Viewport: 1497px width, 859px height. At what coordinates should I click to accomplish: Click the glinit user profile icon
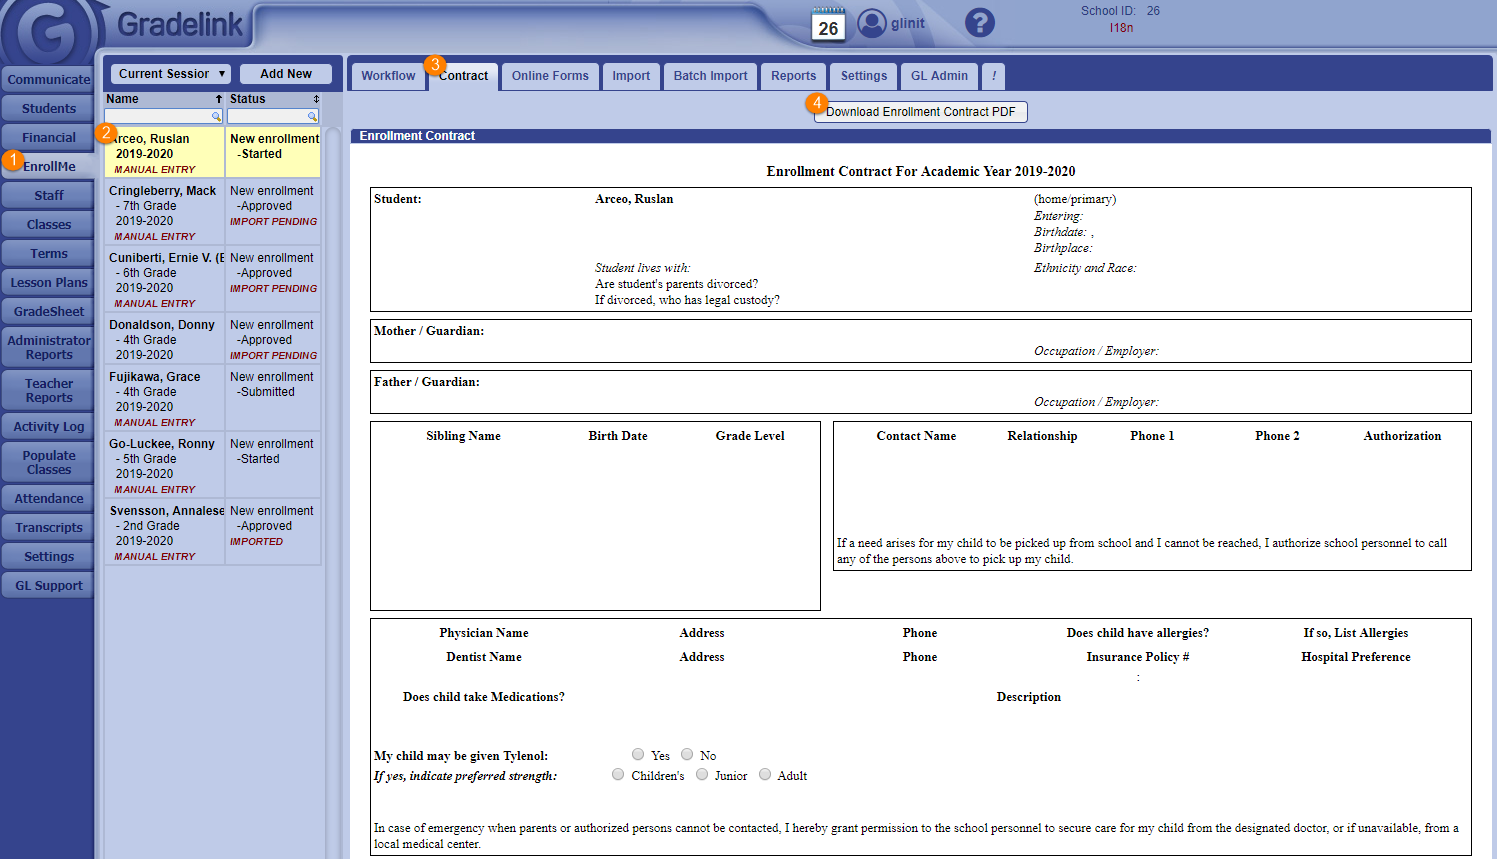click(872, 23)
